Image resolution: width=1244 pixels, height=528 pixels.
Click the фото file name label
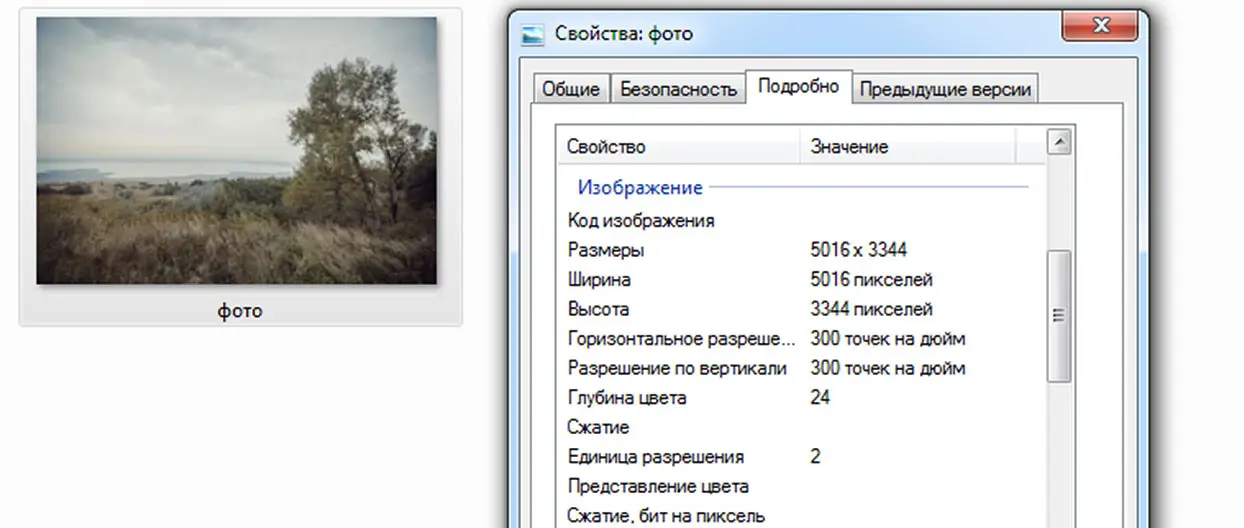(x=240, y=311)
